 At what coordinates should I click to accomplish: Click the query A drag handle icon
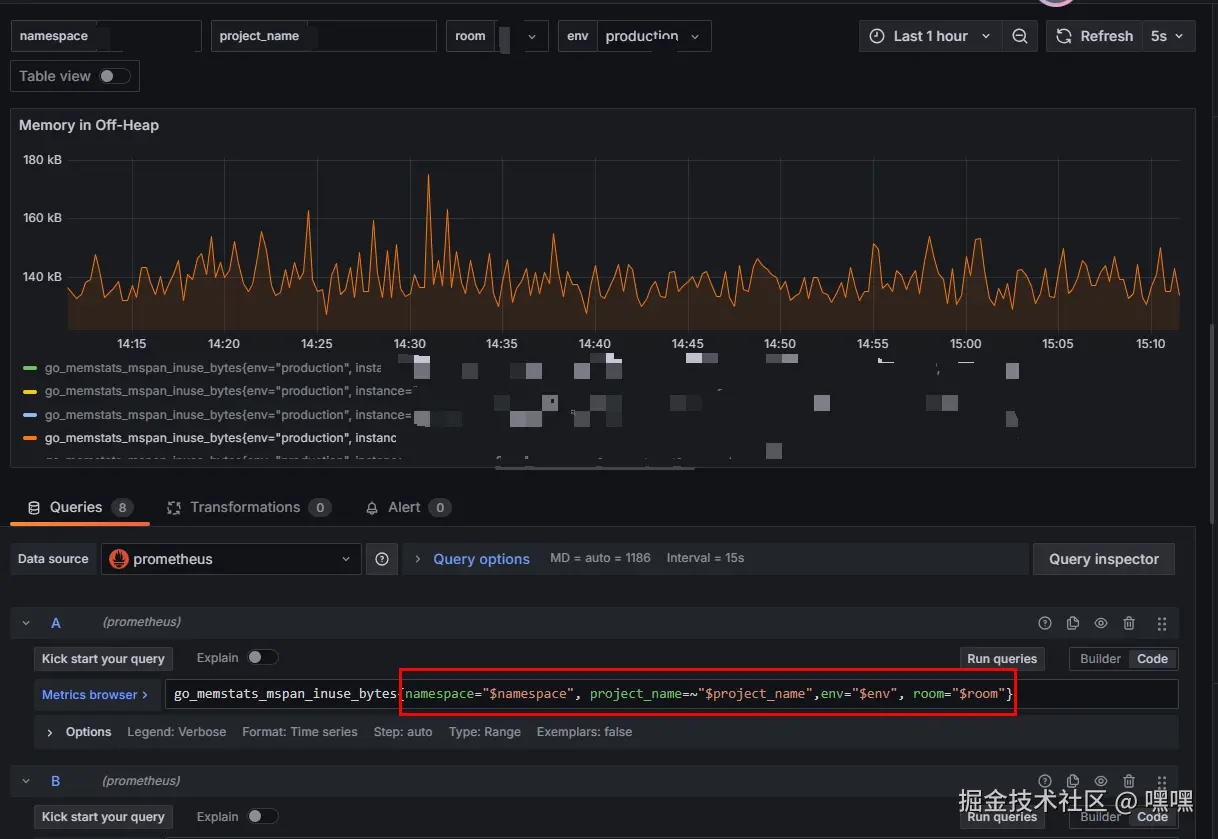pyautogui.click(x=1161, y=623)
